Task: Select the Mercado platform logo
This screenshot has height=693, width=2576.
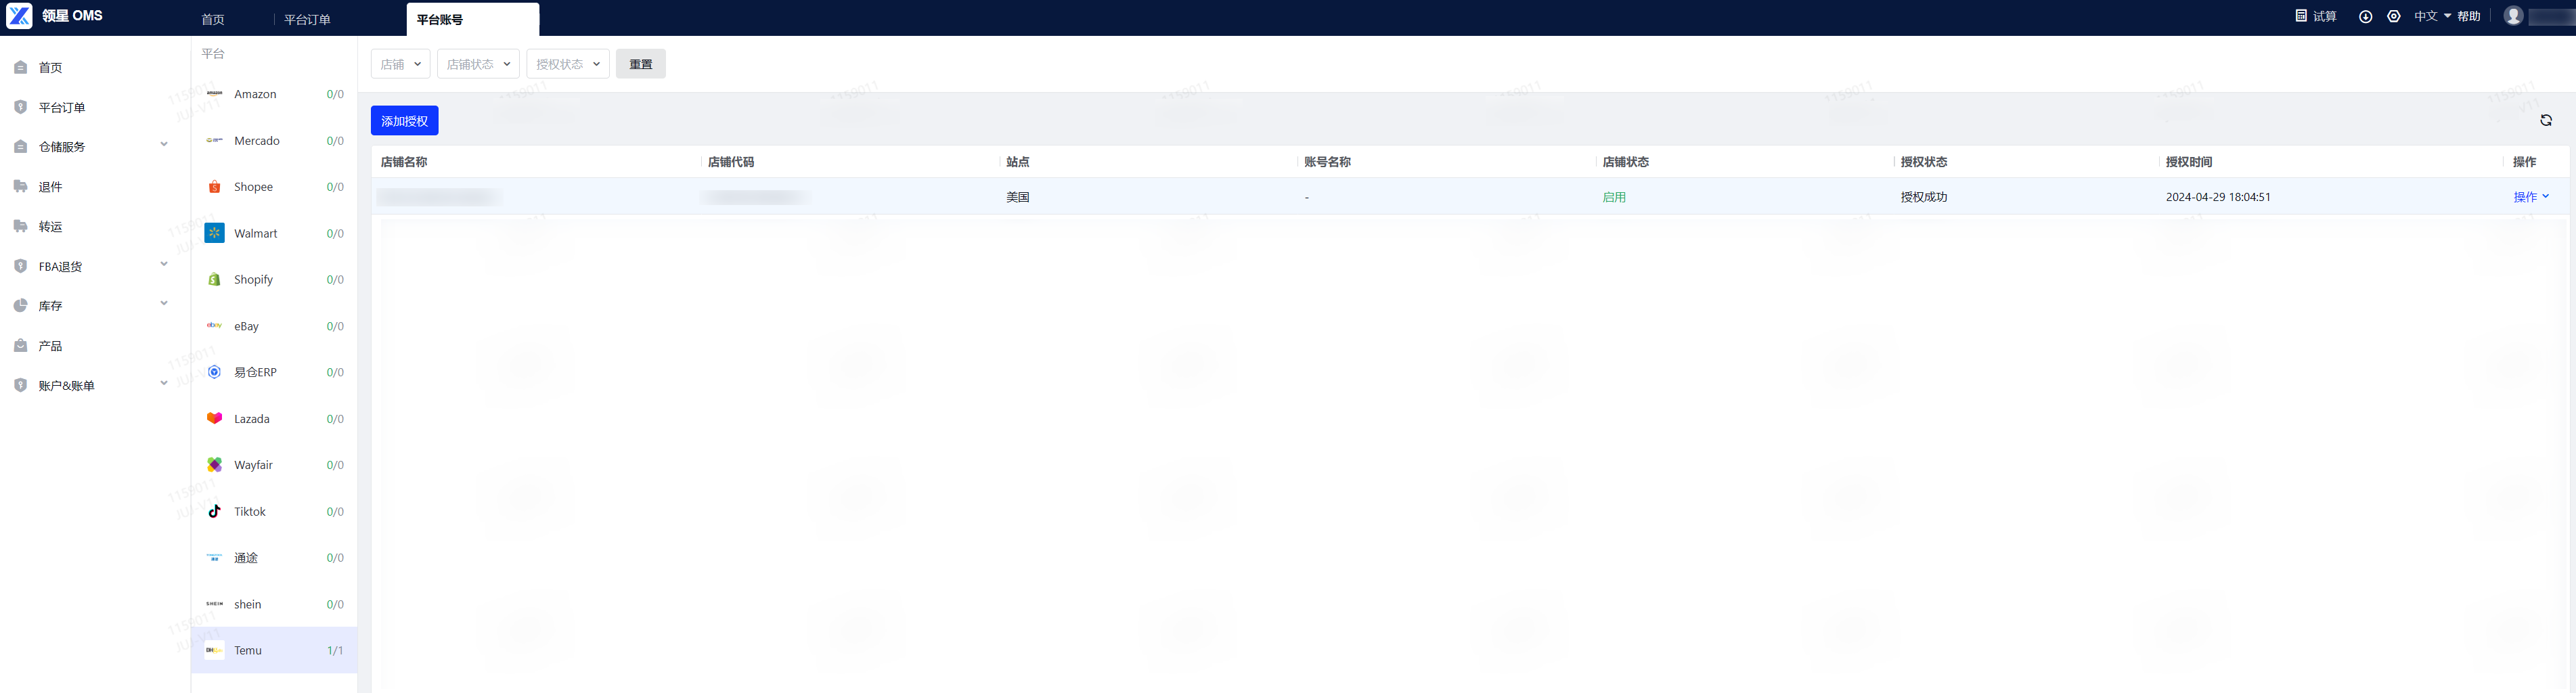Action: (214, 140)
